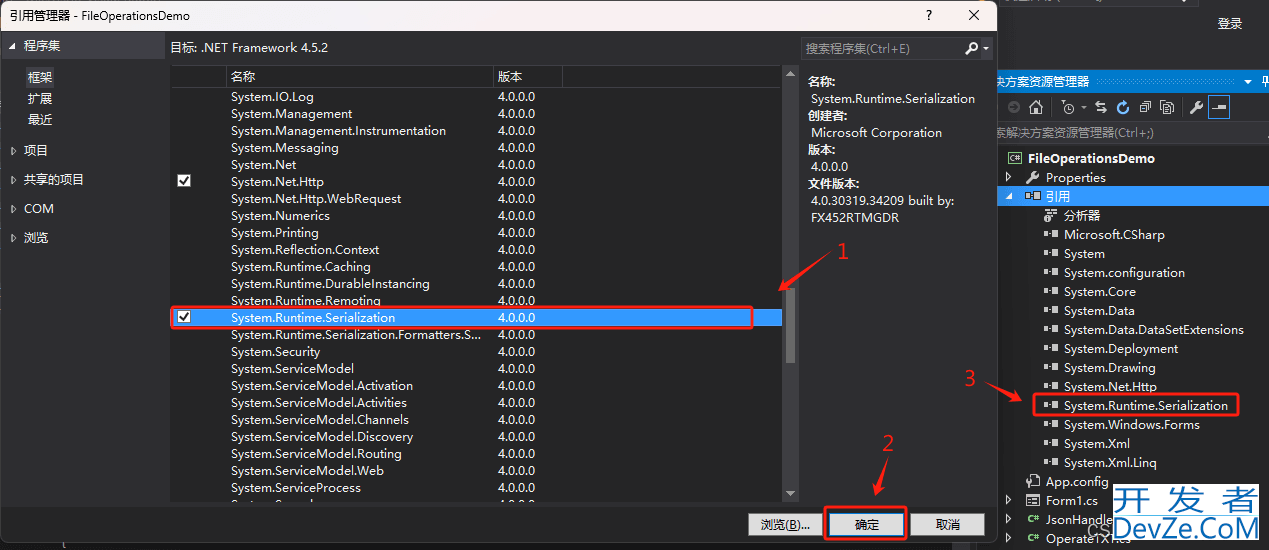Select the 框架 category
This screenshot has height=550, width=1269.
click(40, 77)
